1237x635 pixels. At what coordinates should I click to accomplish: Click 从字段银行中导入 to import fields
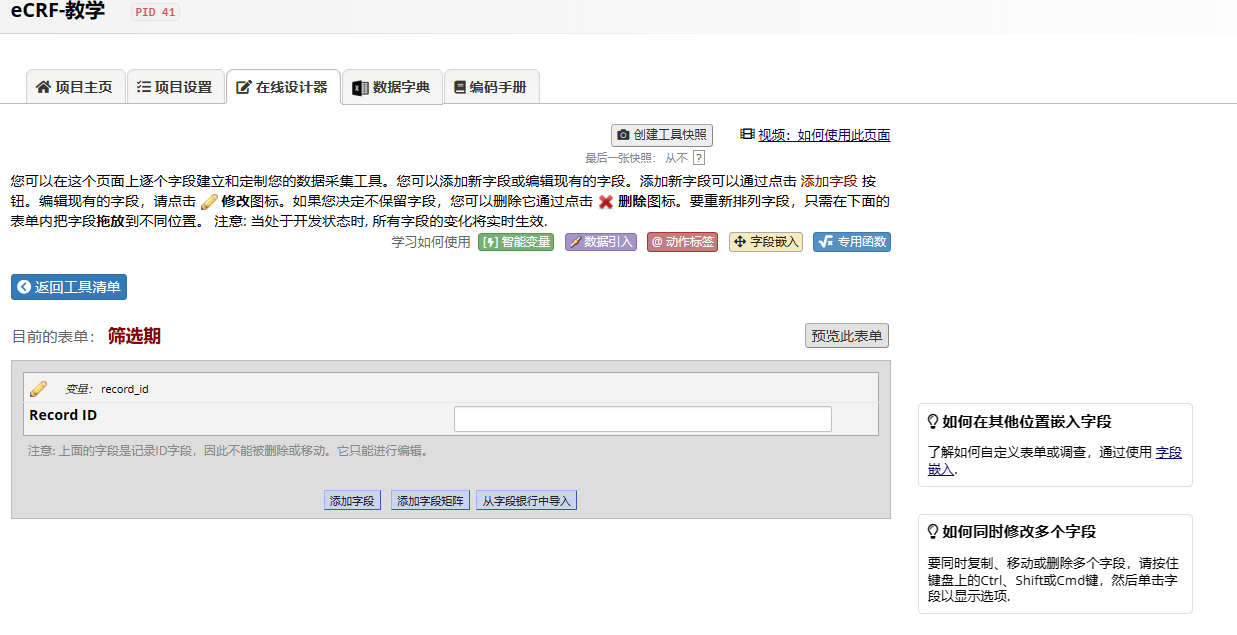pyautogui.click(x=526, y=499)
